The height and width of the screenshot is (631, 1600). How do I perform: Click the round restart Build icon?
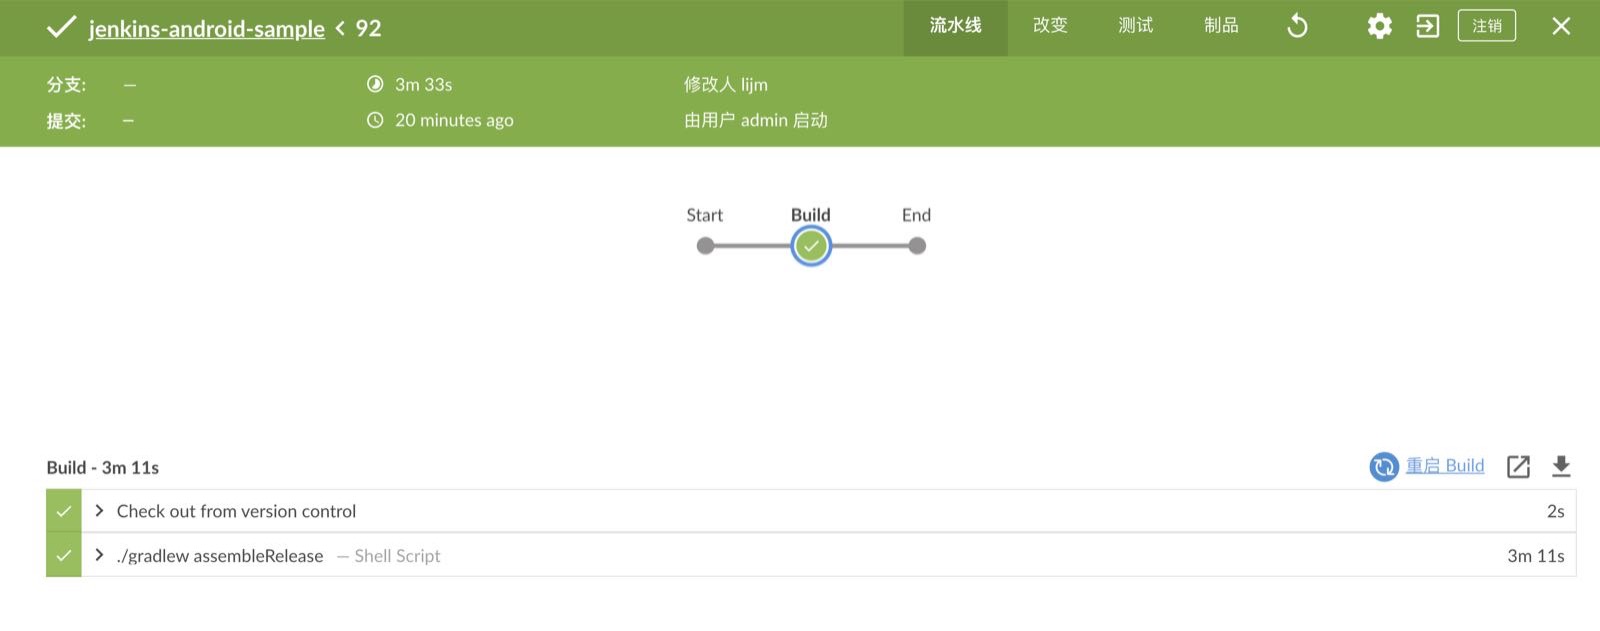(x=1383, y=466)
